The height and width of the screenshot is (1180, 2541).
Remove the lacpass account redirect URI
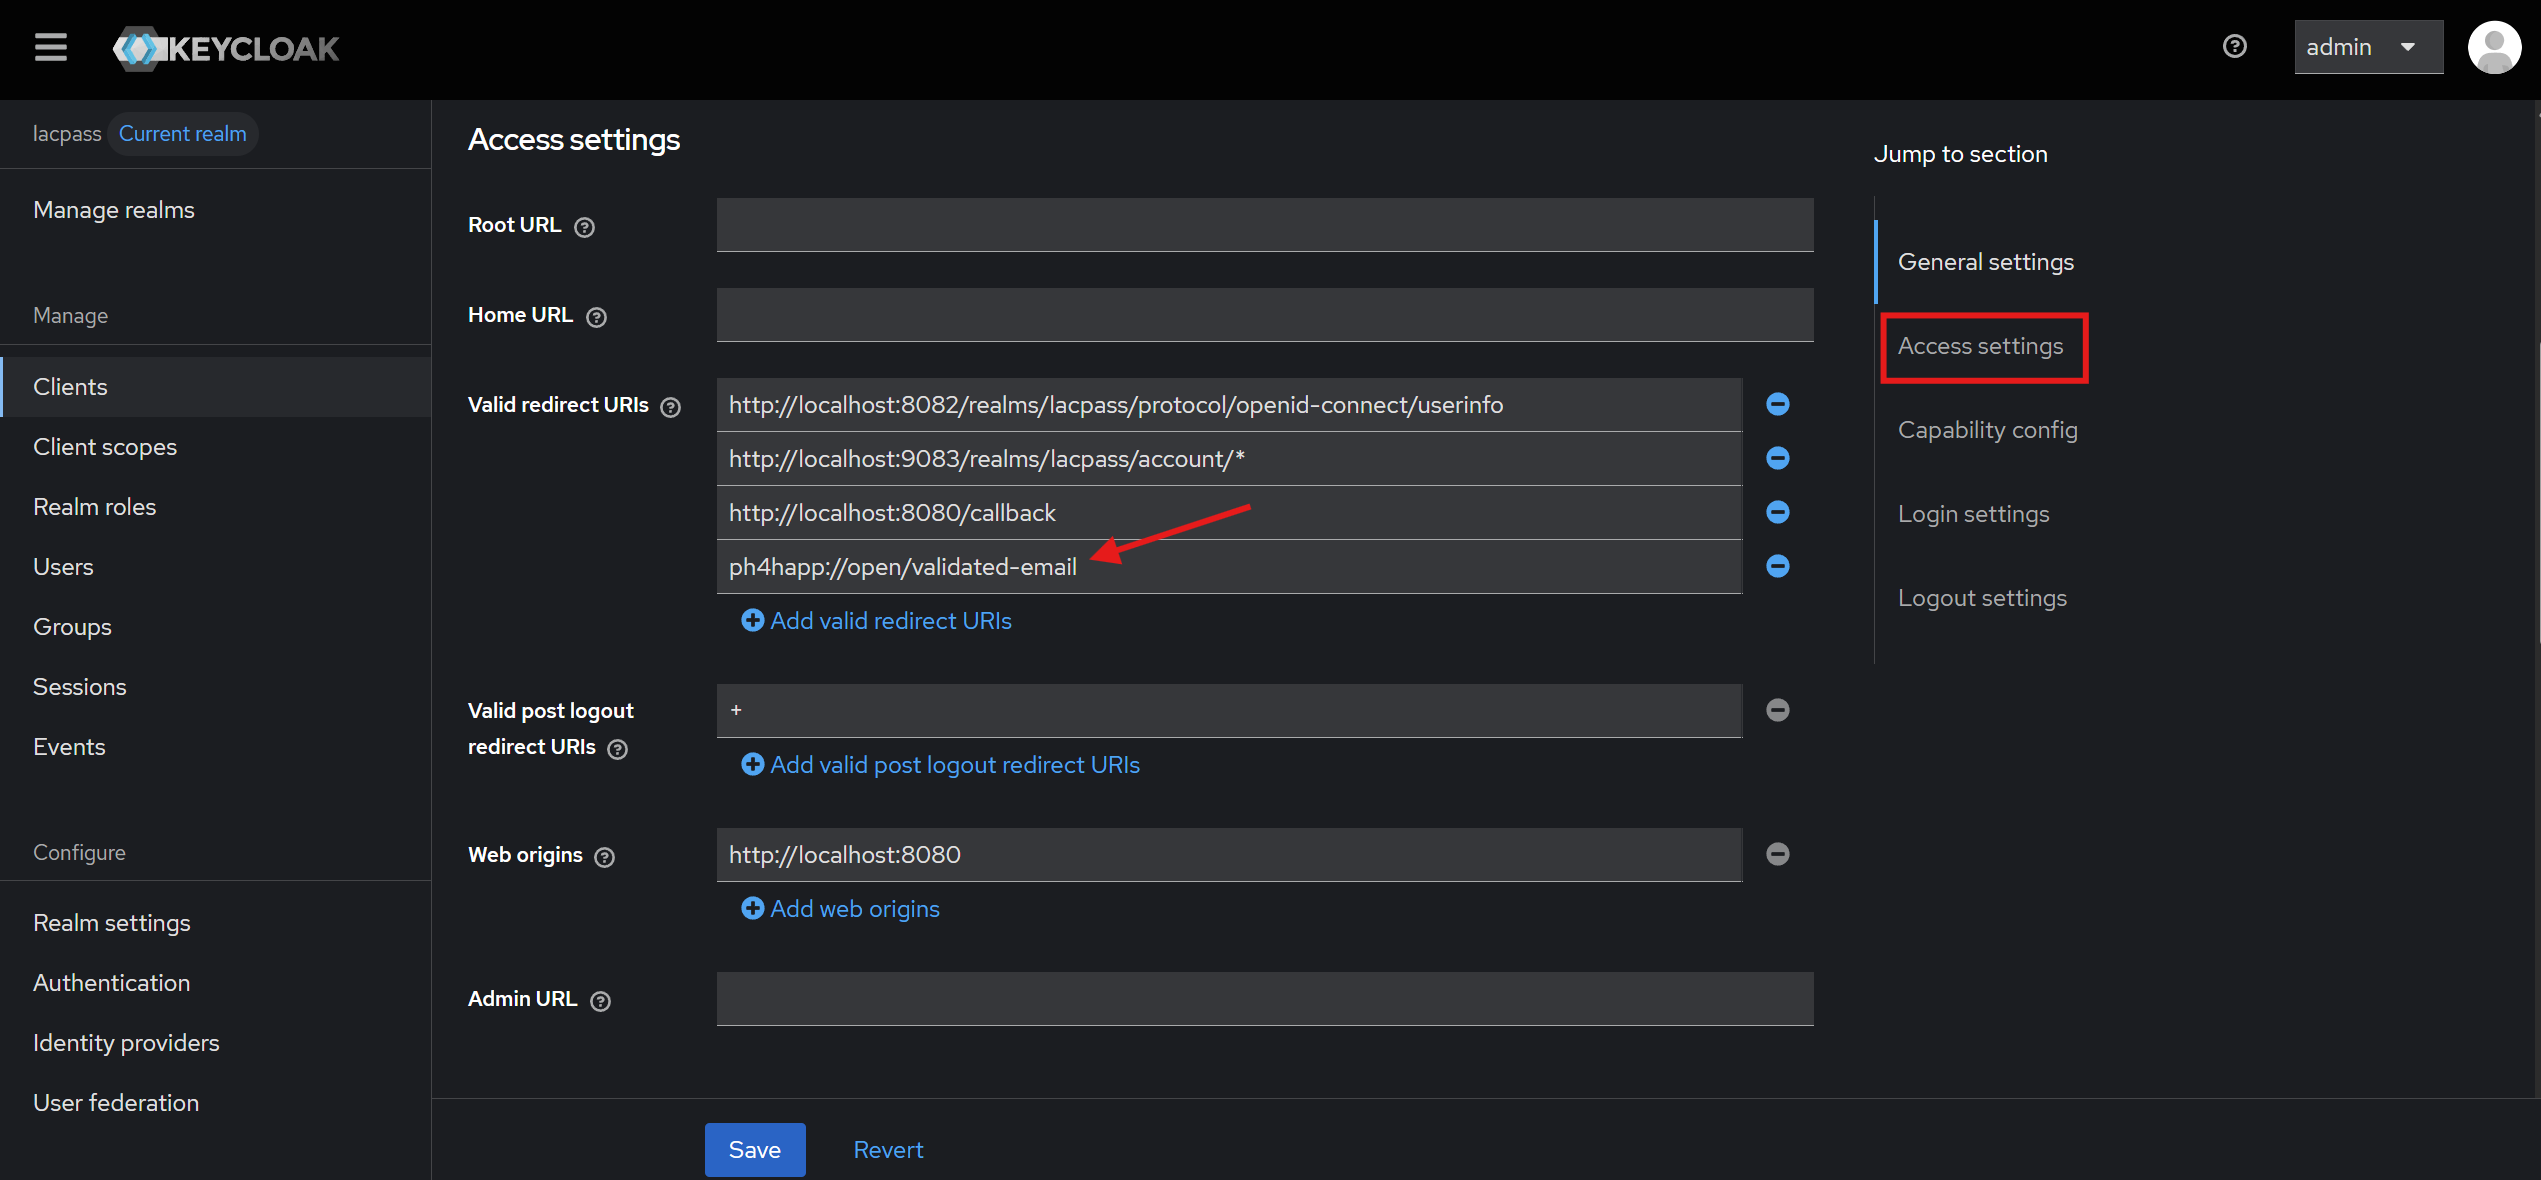(1778, 458)
